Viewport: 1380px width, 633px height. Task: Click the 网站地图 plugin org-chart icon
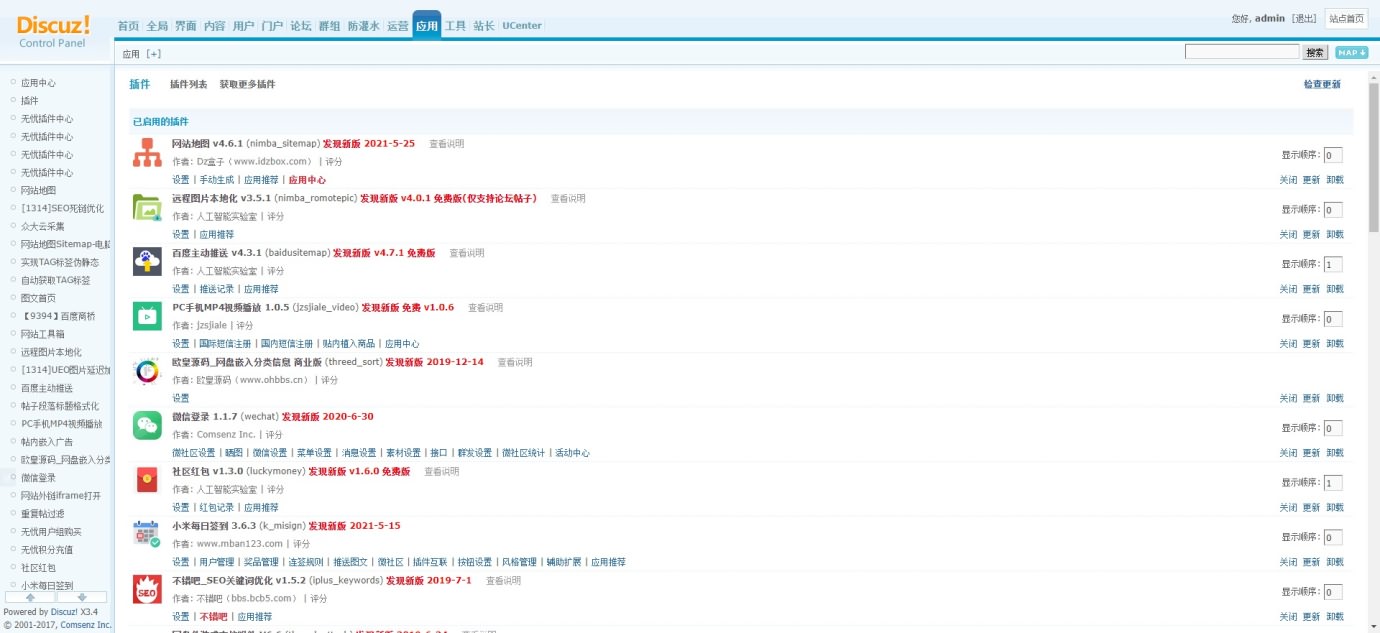pyautogui.click(x=147, y=153)
